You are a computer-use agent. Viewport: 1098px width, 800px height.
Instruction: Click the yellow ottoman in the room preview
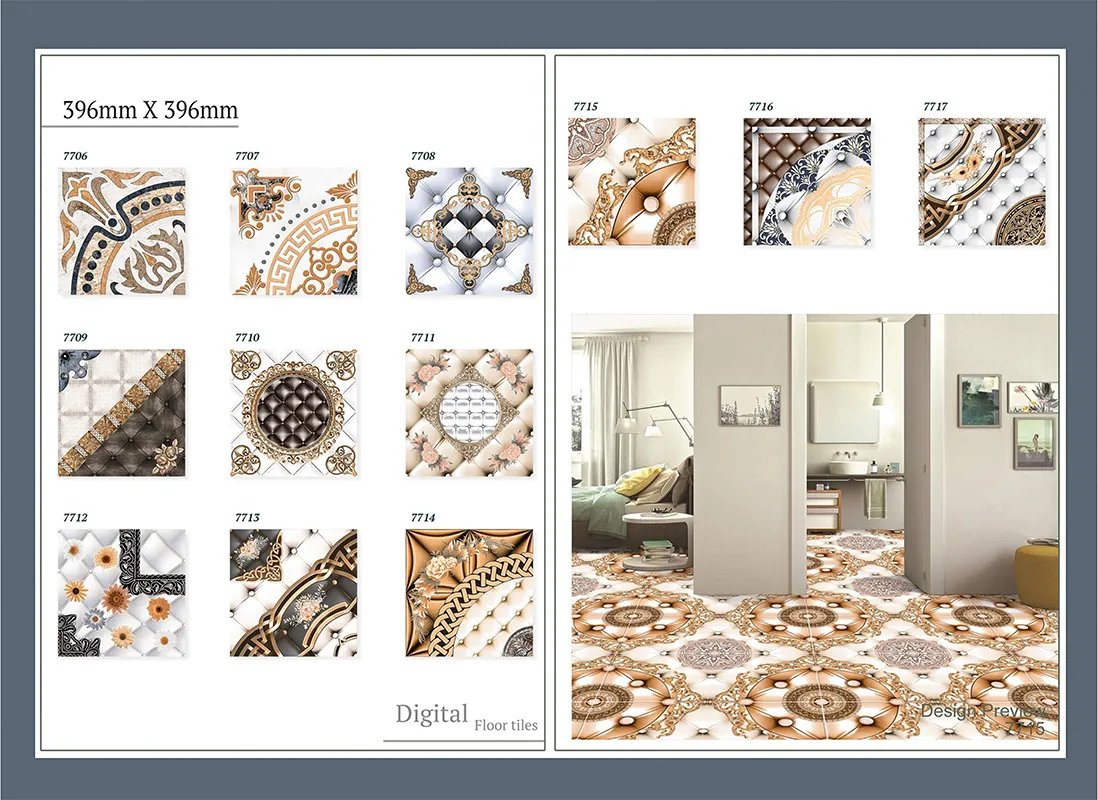[1036, 576]
